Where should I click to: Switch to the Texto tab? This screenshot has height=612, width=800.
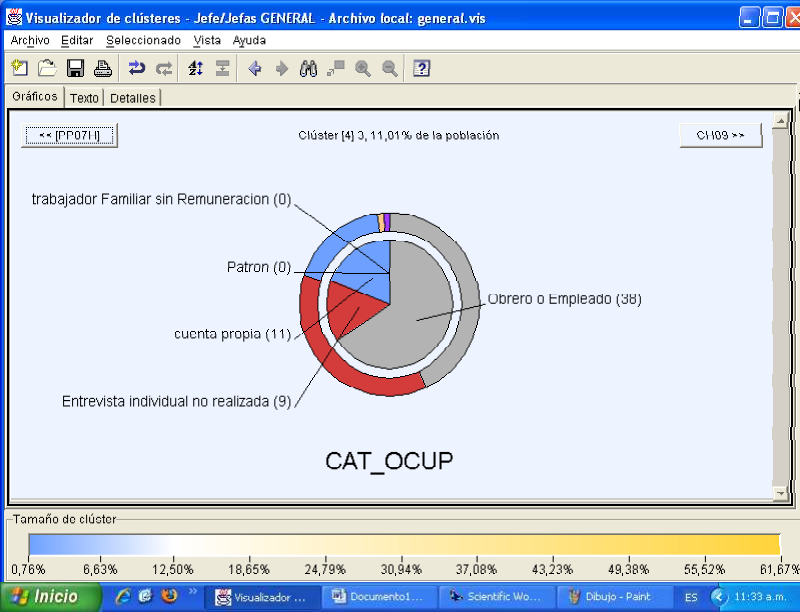click(x=84, y=98)
